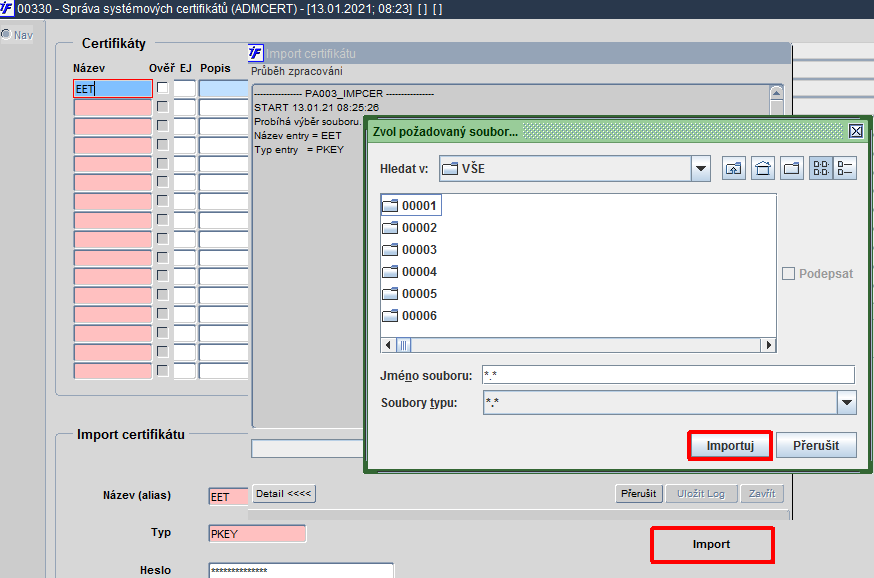874x578 pixels.
Task: Check the Ověř box in the EET row
Action: pos(162,88)
